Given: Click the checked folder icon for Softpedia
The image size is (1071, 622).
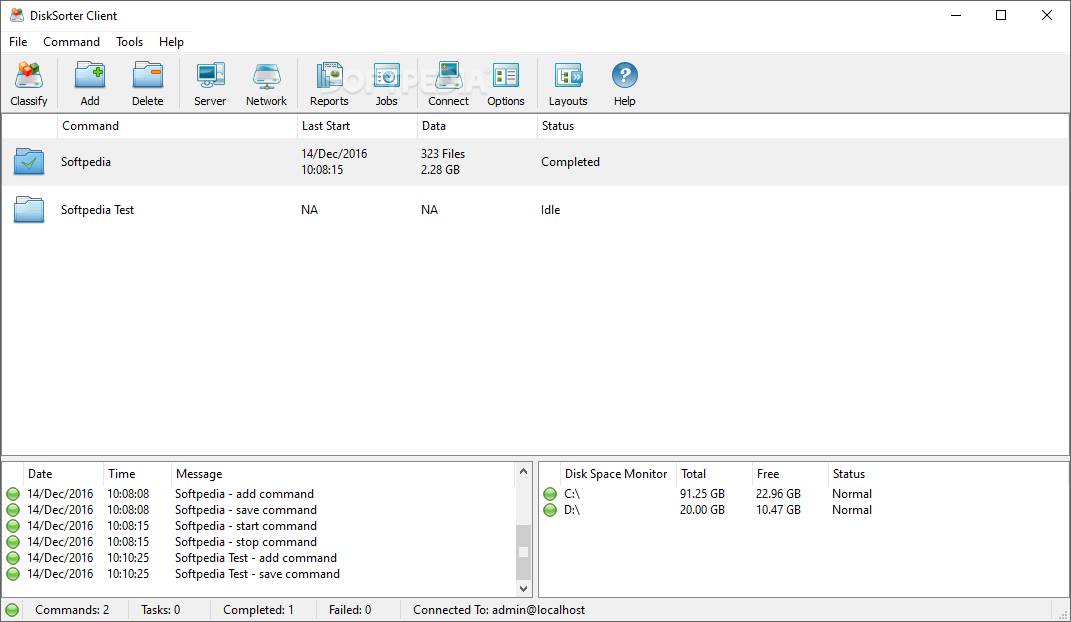Looking at the screenshot, I should (x=29, y=162).
